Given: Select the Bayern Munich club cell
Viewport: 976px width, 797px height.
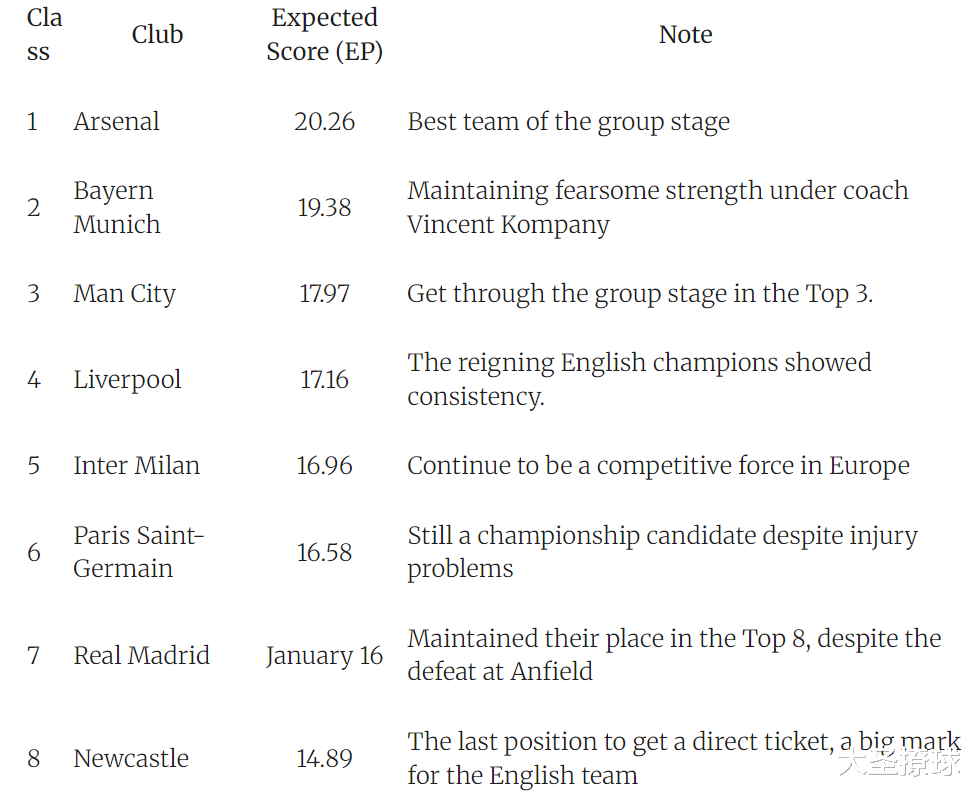Looking at the screenshot, I should [116, 207].
